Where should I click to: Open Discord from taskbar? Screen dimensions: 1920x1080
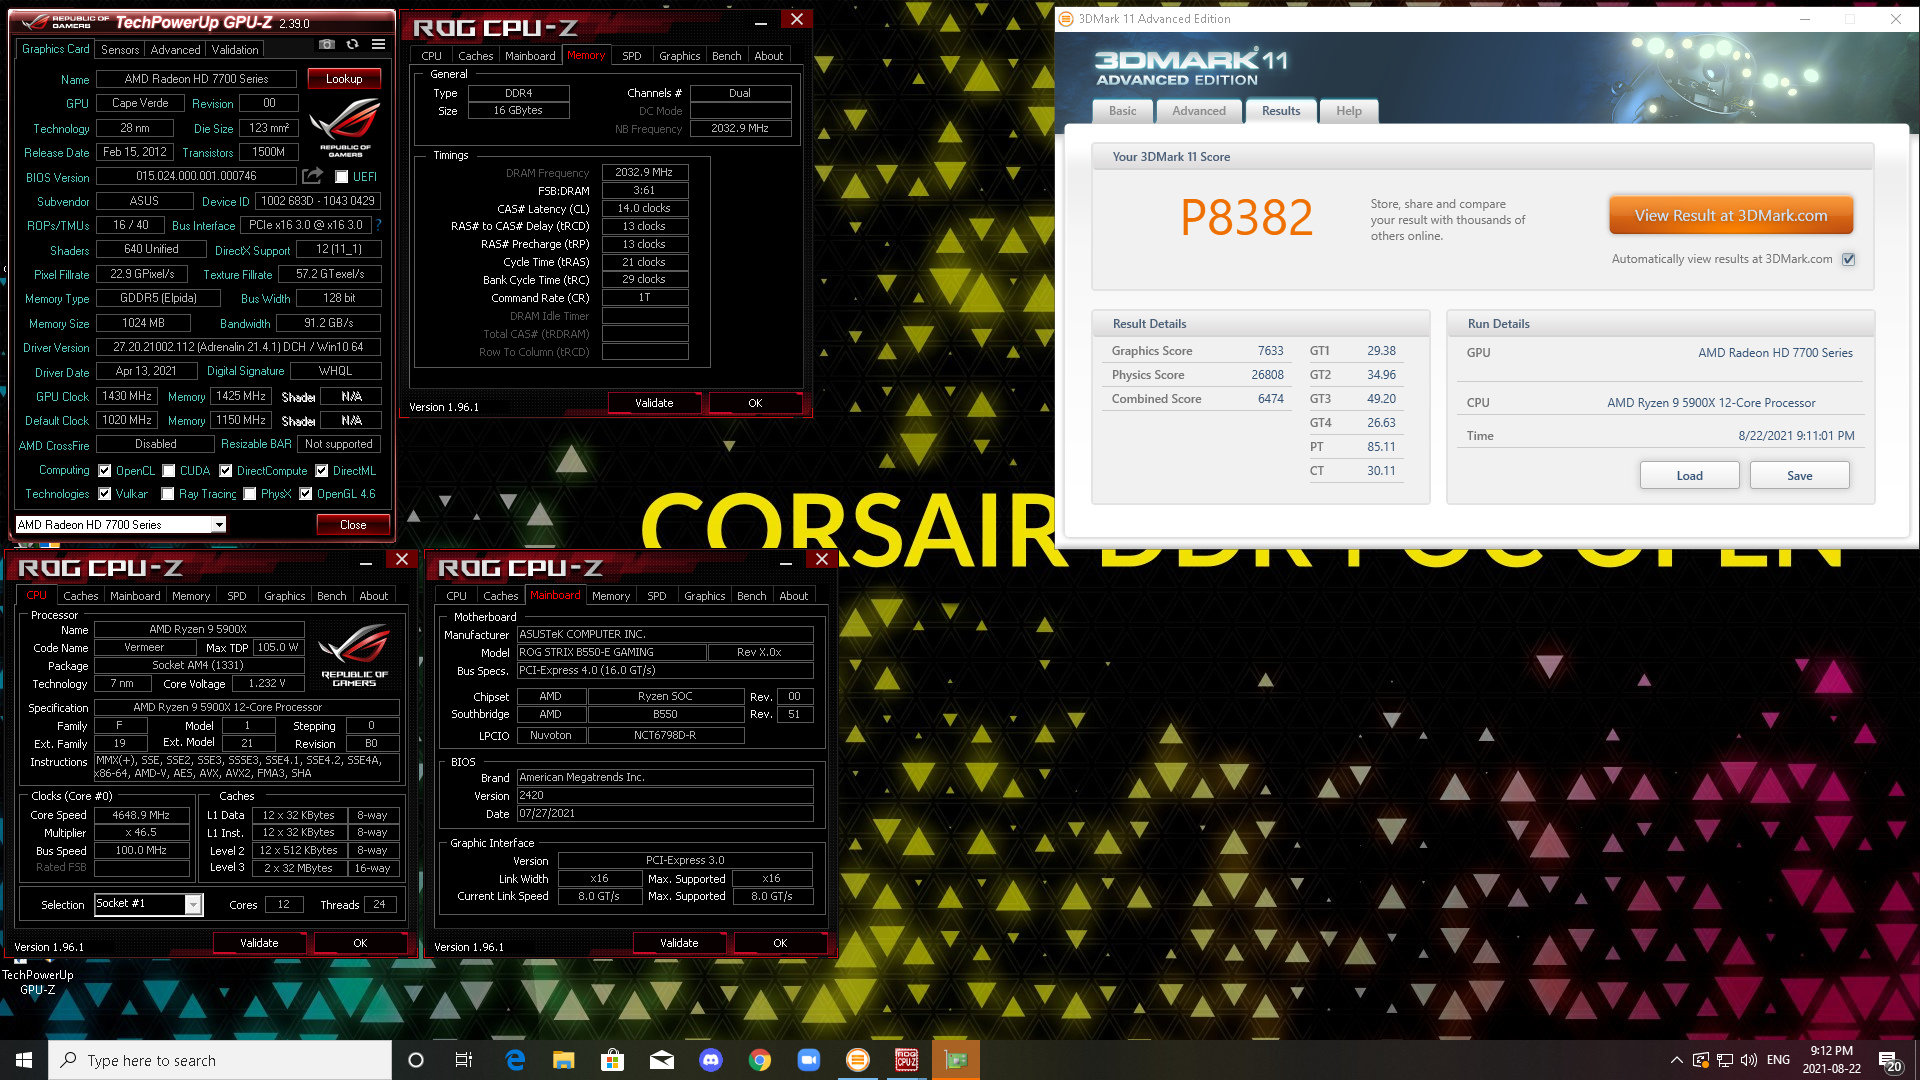coord(711,1060)
